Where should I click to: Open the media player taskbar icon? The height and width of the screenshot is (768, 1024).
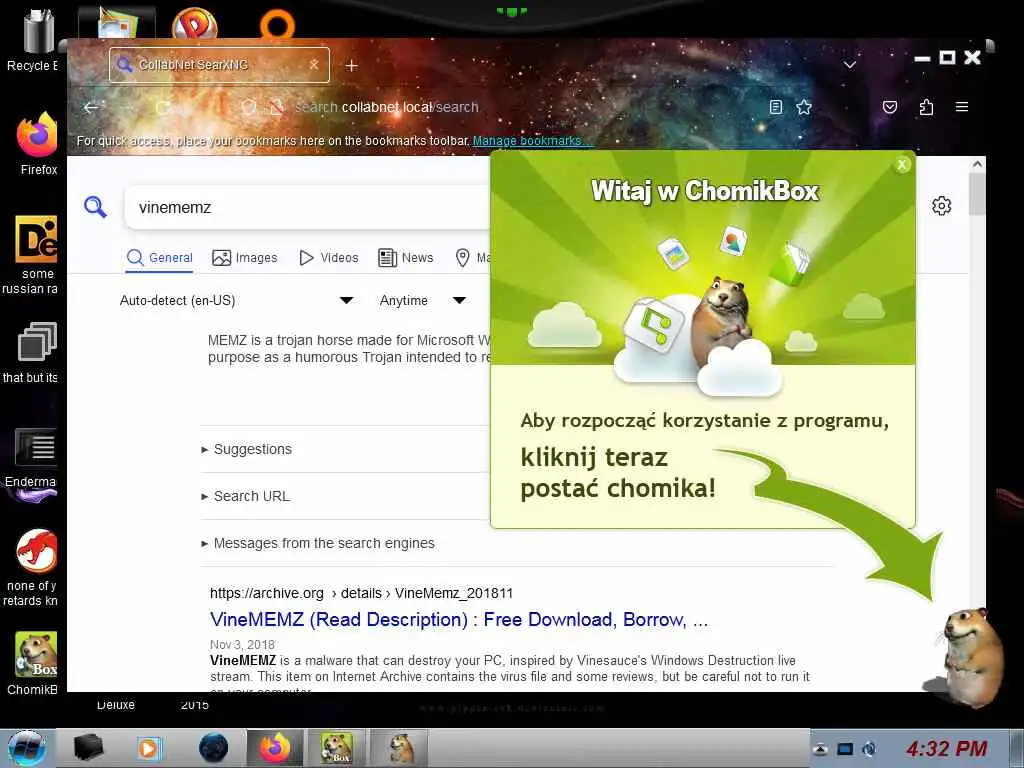(x=148, y=748)
